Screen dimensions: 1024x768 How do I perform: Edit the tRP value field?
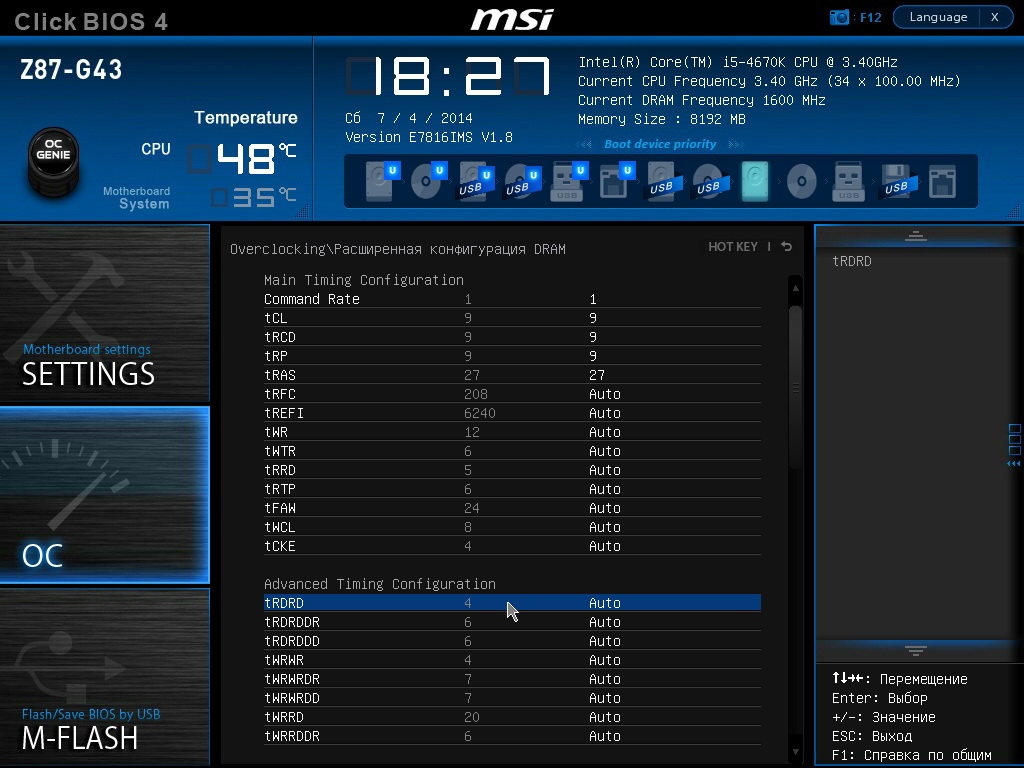(593, 356)
